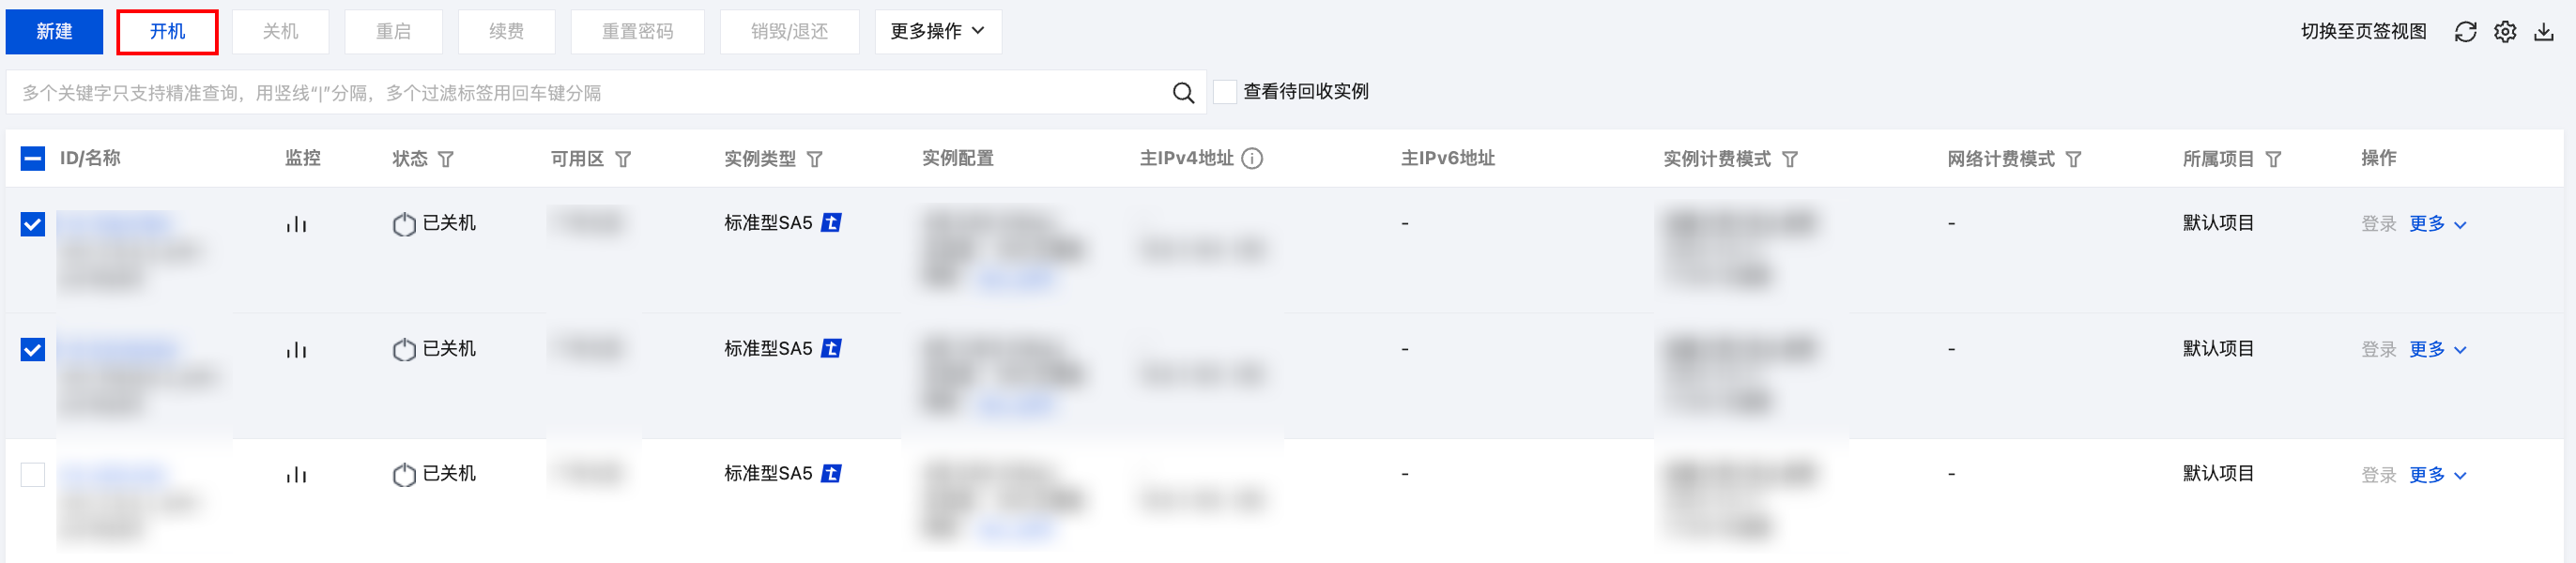
Task: Click the info icon beside 主IPv4地址
Action: coord(1252,159)
